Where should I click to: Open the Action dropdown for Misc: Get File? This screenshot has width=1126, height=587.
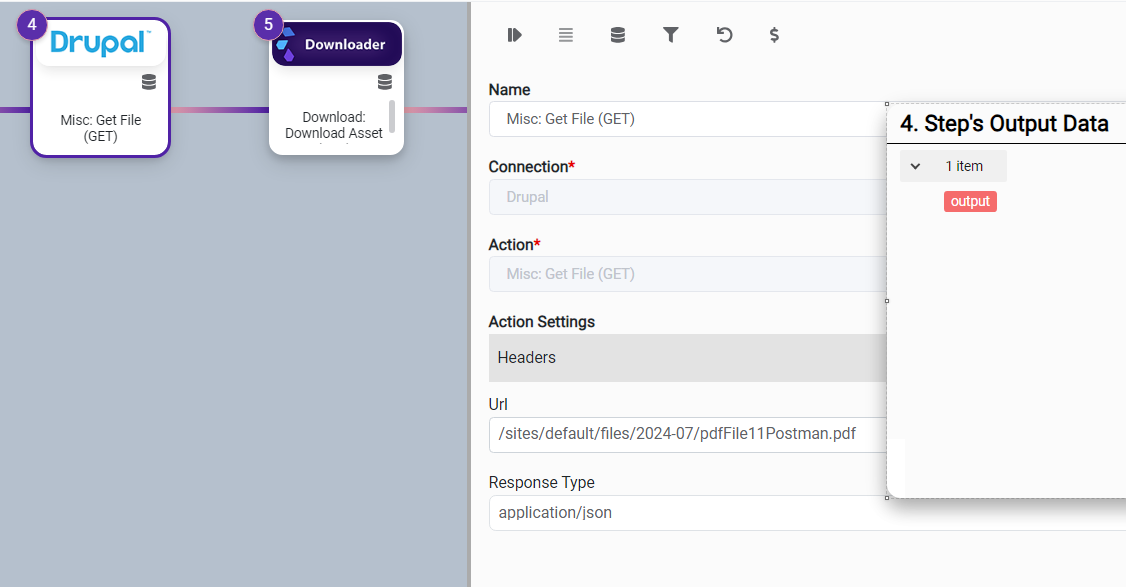(687, 274)
